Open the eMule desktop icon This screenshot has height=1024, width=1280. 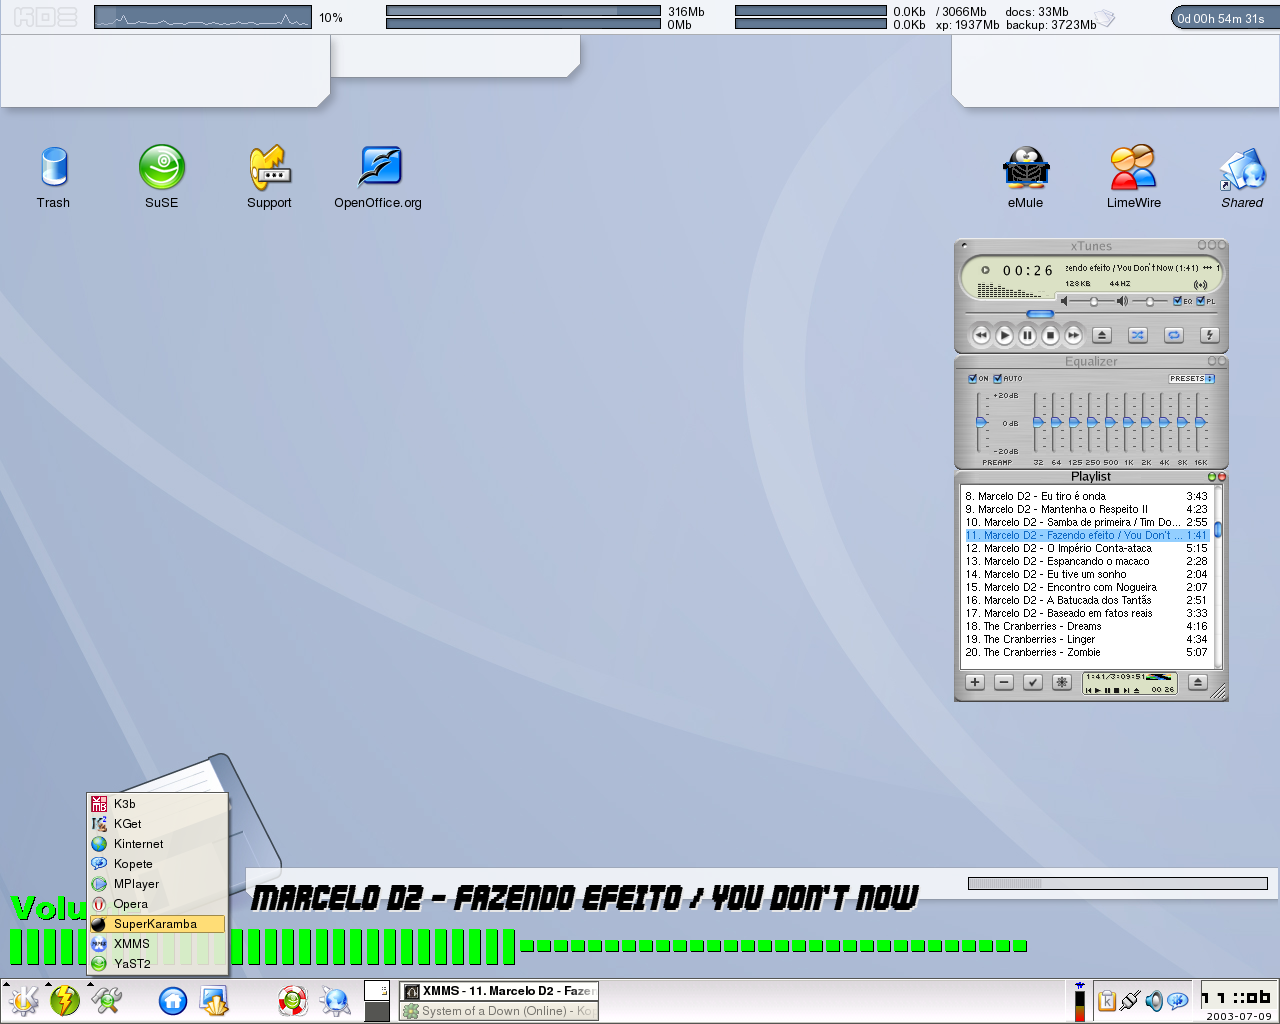[x=1026, y=177]
